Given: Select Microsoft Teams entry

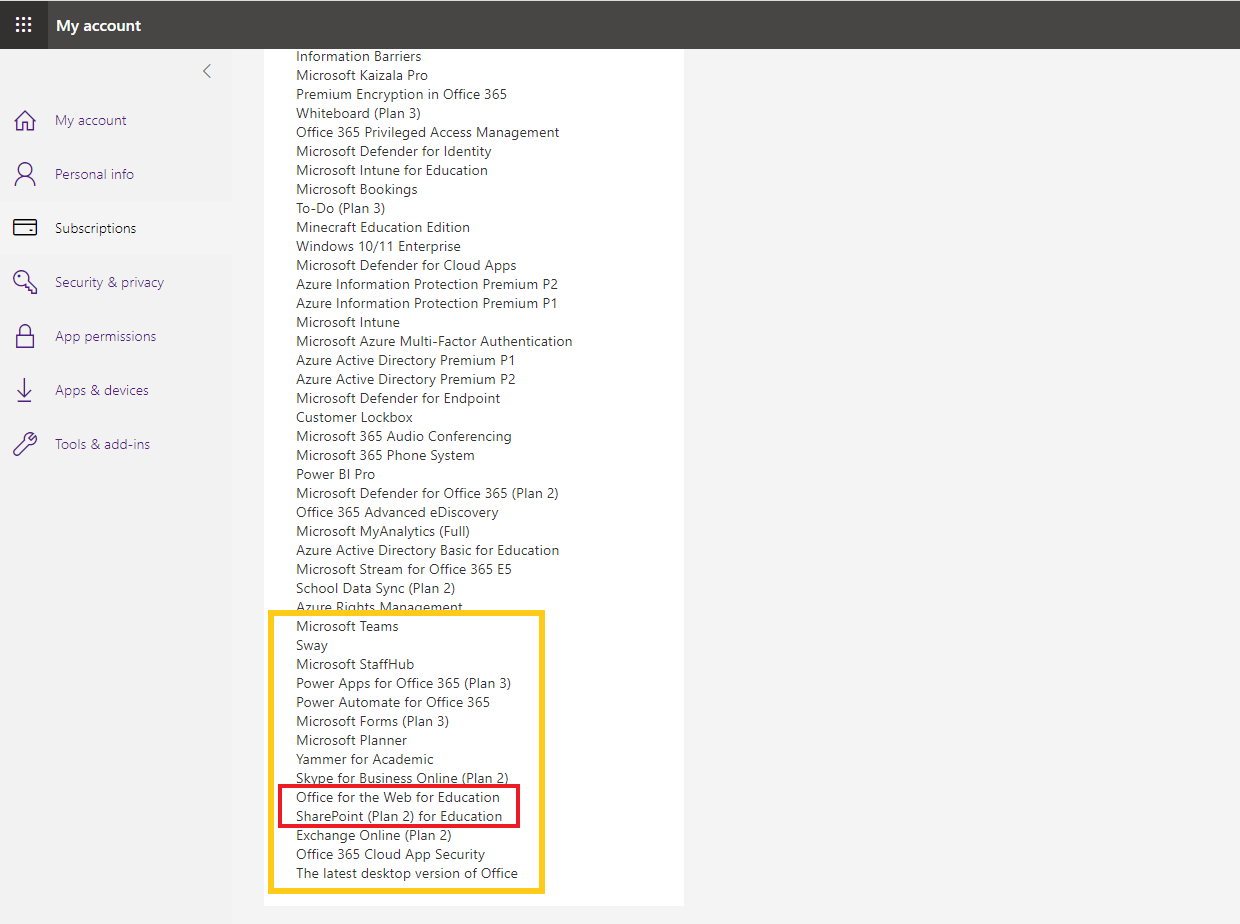Looking at the screenshot, I should point(347,626).
